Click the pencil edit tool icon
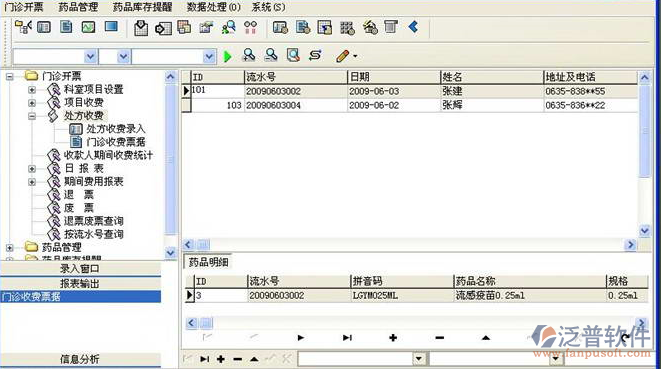 click(x=343, y=56)
